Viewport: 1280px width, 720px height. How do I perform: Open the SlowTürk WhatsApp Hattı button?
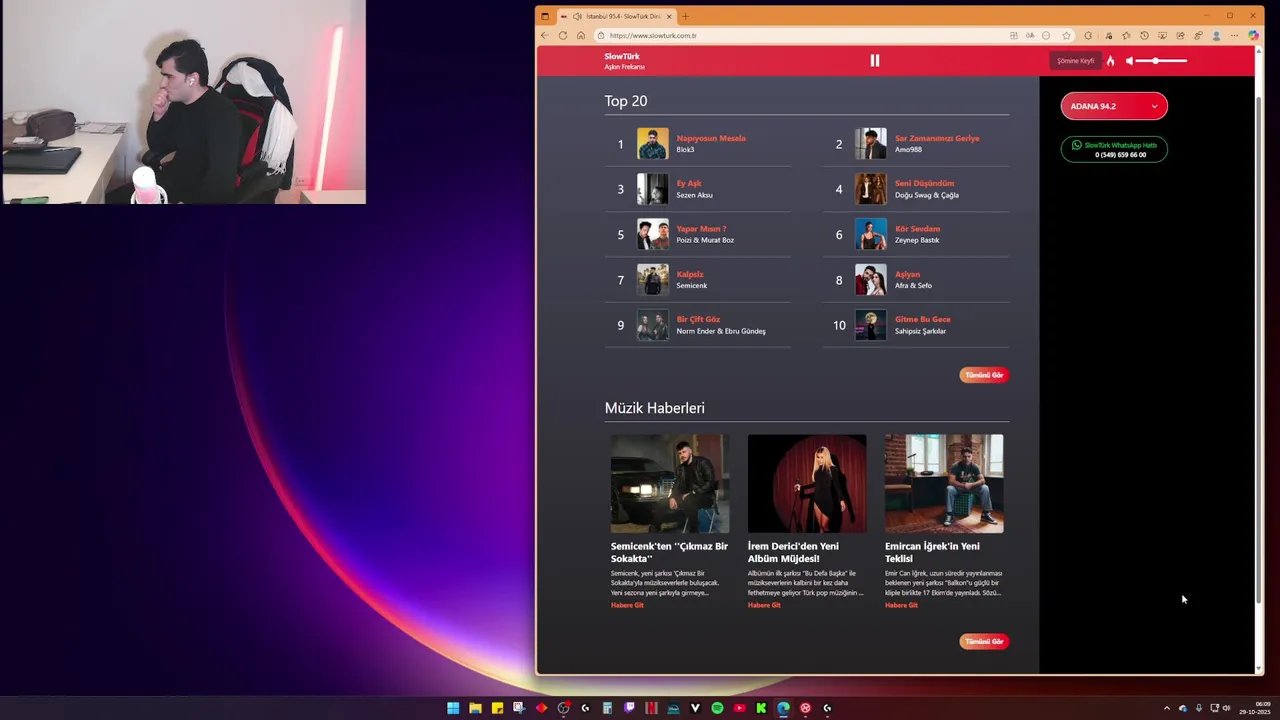1114,149
